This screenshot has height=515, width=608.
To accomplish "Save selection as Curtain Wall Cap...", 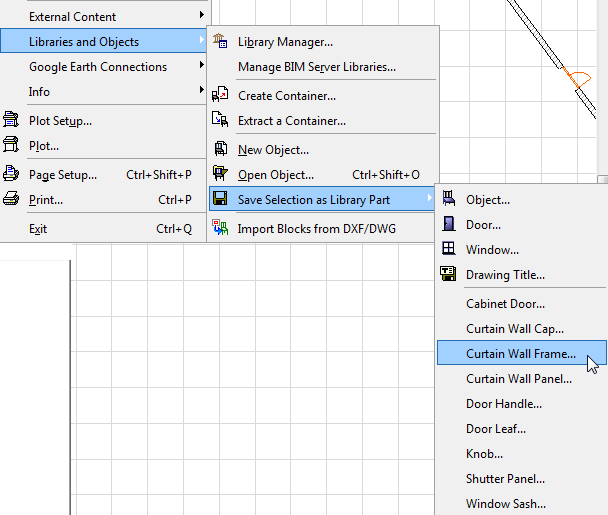I will [x=522, y=328].
